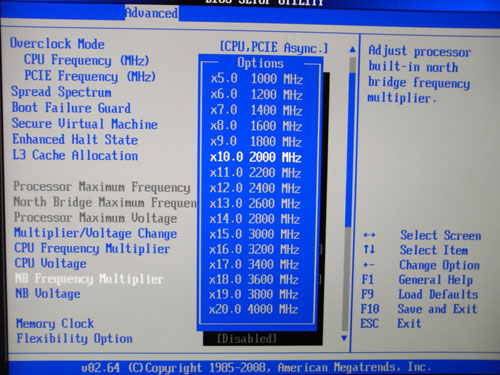Choose x6.0 1200 MHz option

pos(256,95)
